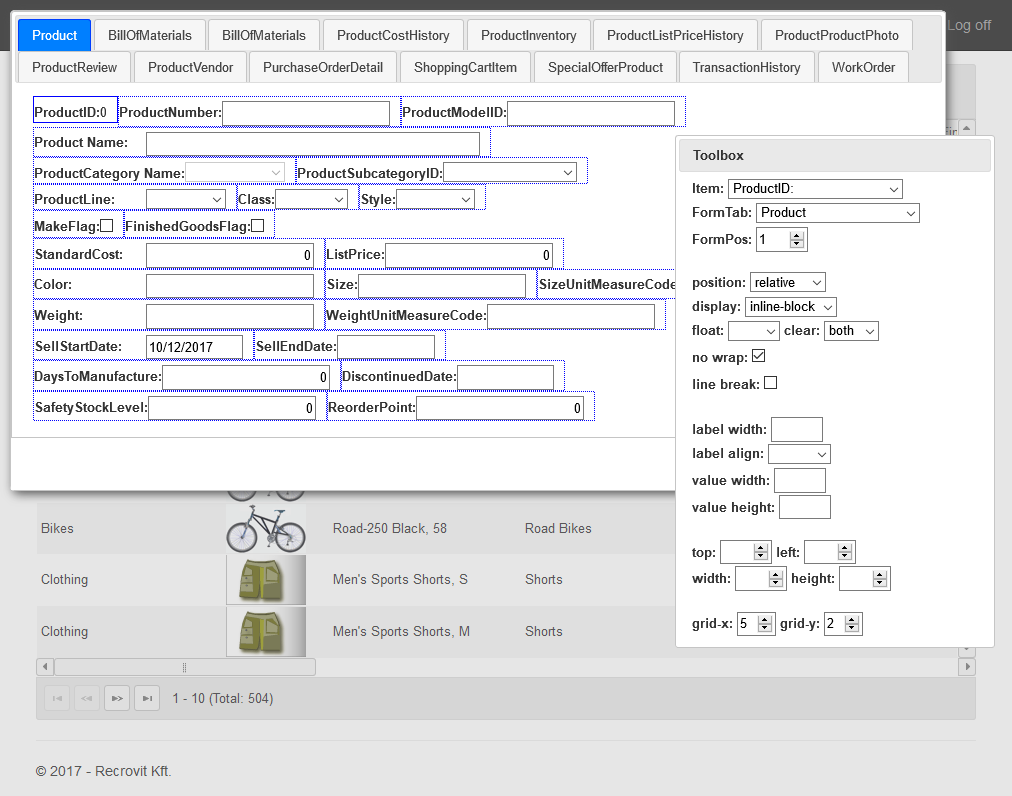Toggle the MakeFlag checkbox
The image size is (1012, 796).
tap(107, 226)
